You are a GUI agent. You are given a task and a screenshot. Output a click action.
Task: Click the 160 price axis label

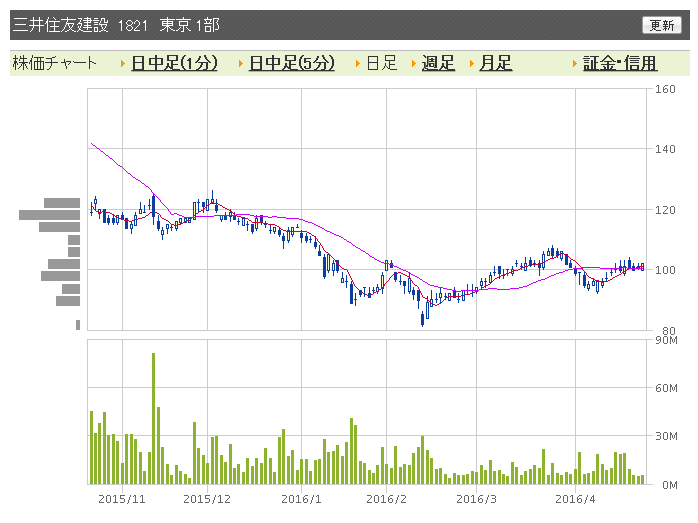click(665, 89)
